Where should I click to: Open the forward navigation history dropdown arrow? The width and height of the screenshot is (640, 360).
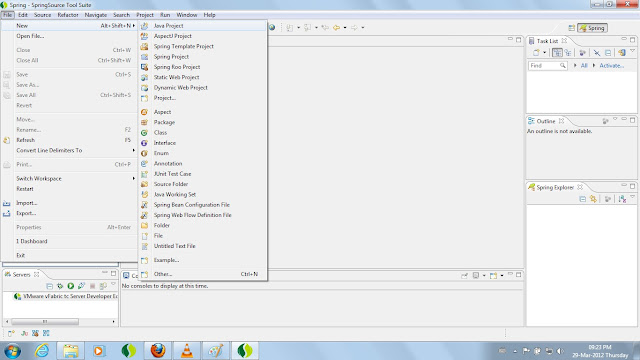362,27
